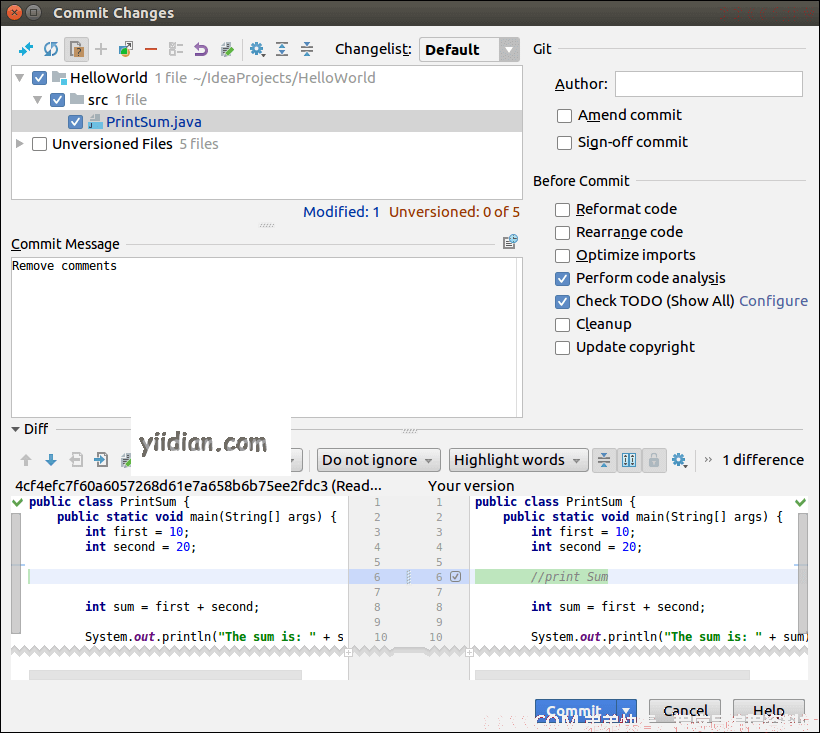Toggle Synchronize scrolling in Diff toolbar
820x733 pixels.
pyautogui.click(x=629, y=460)
